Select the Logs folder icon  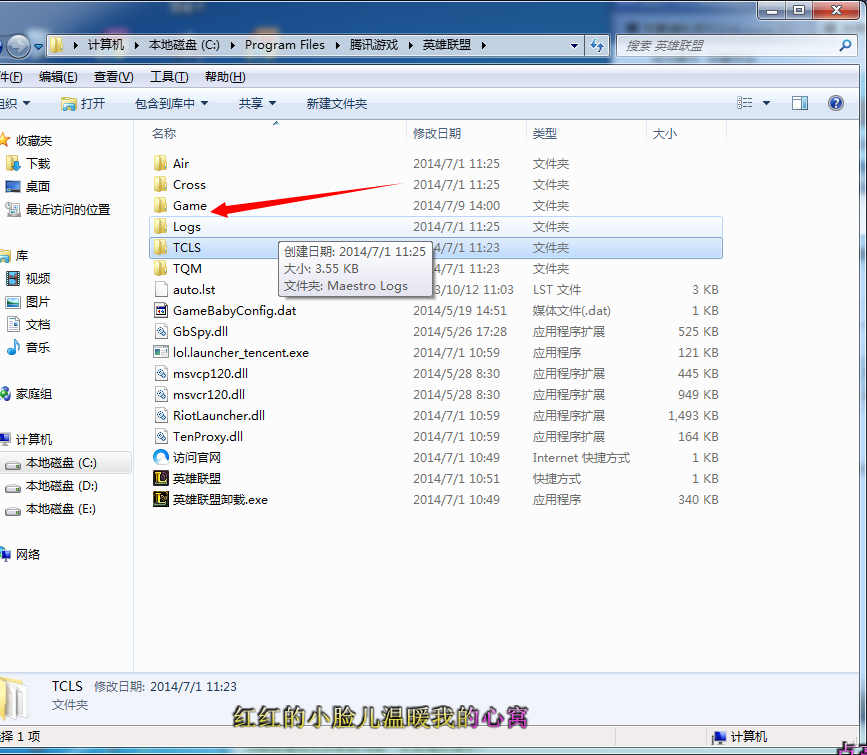tap(160, 226)
